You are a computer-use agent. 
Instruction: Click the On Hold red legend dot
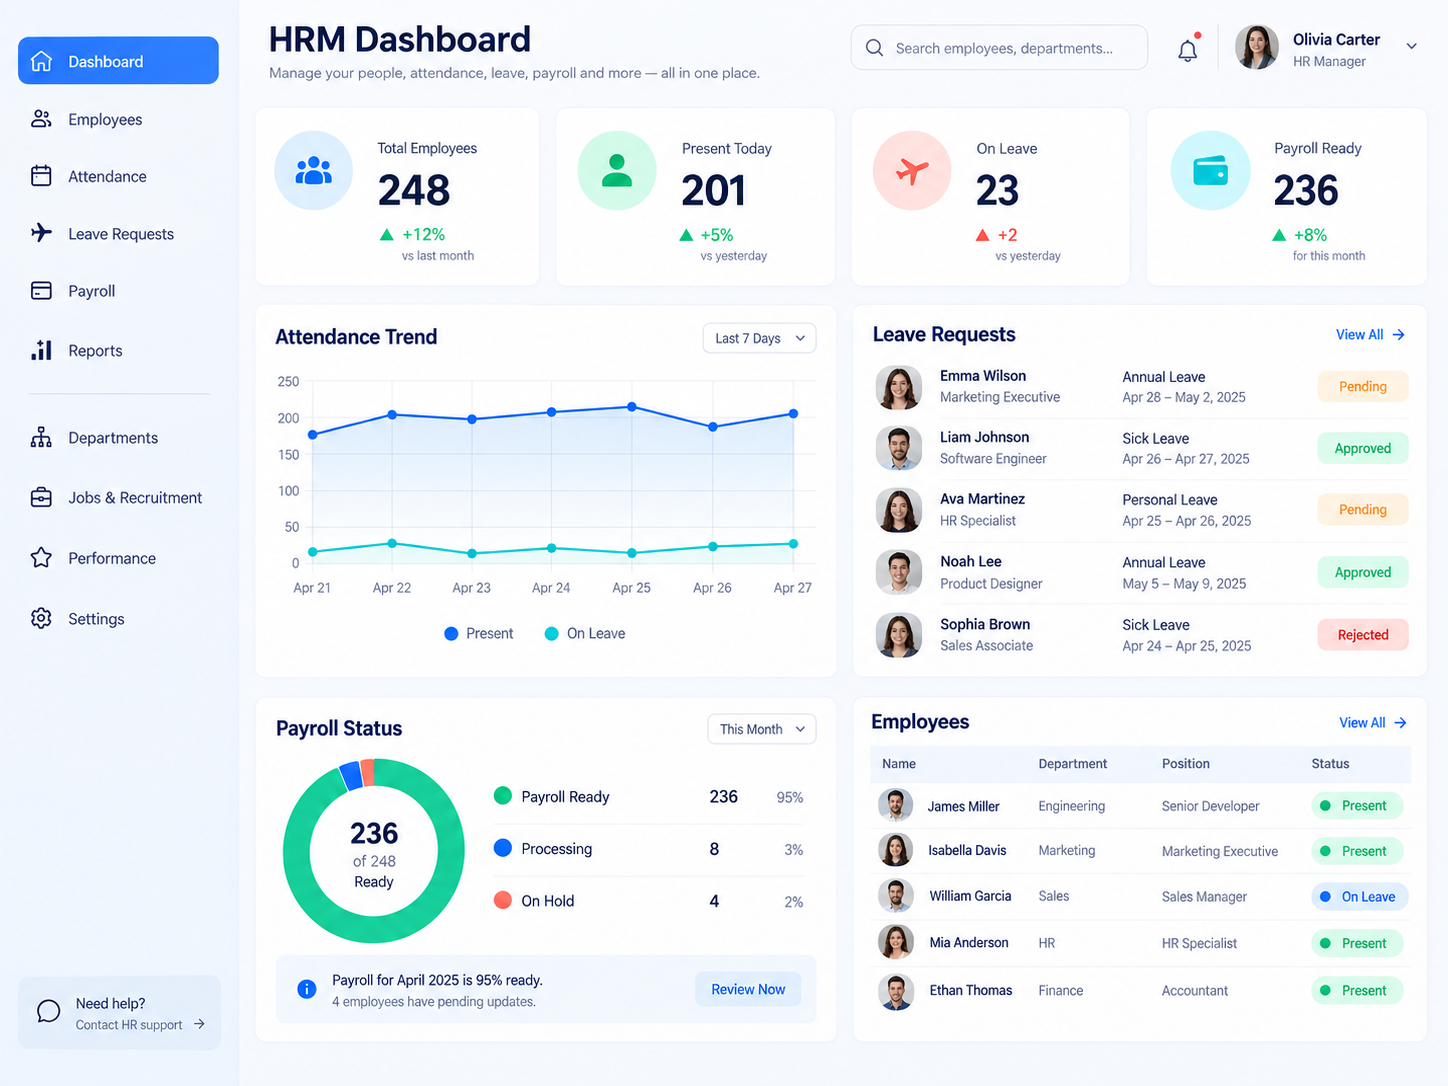tap(503, 900)
